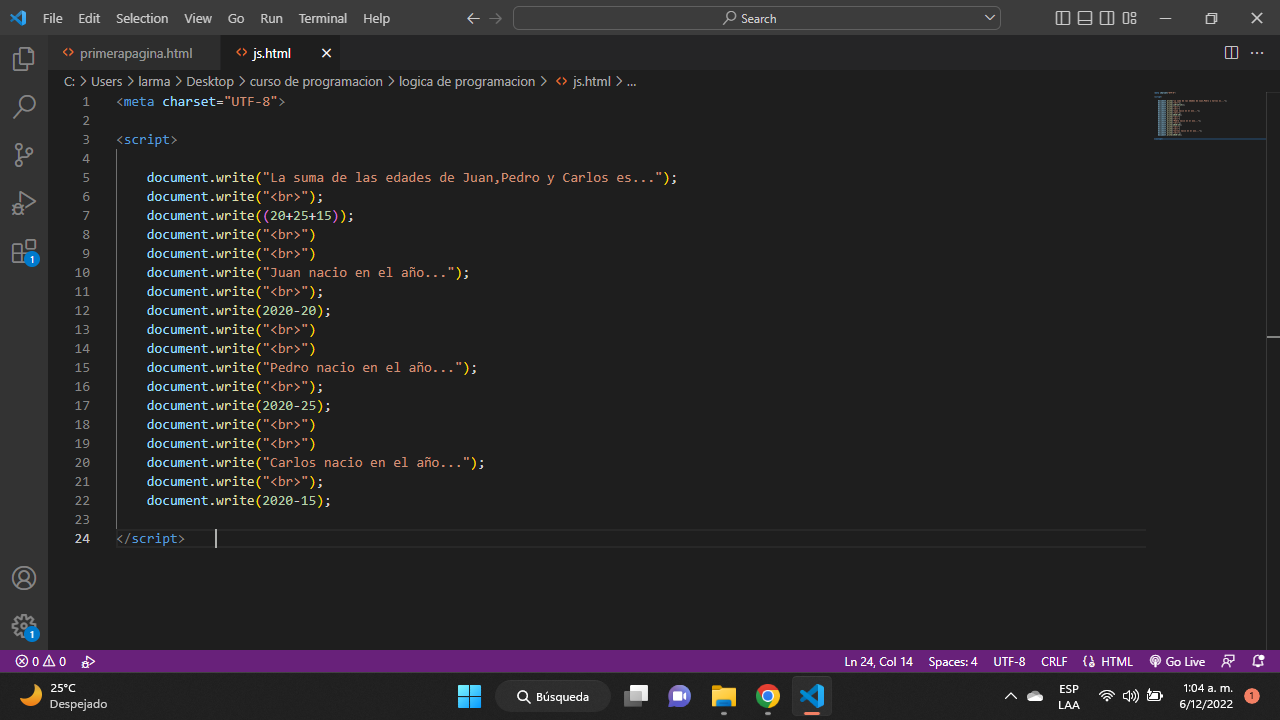Open the notifications bell
The height and width of the screenshot is (720, 1280).
point(1258,661)
